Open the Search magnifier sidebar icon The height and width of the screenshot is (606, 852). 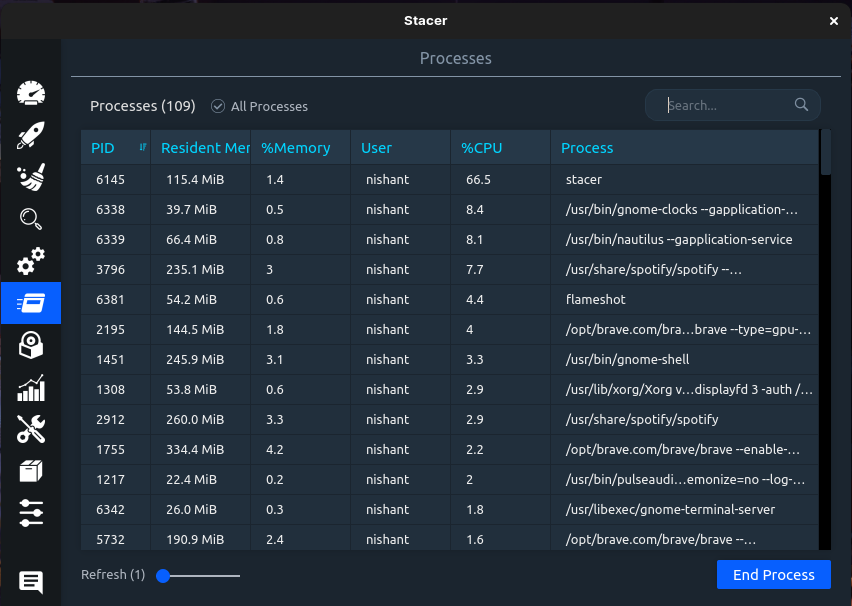[31, 219]
